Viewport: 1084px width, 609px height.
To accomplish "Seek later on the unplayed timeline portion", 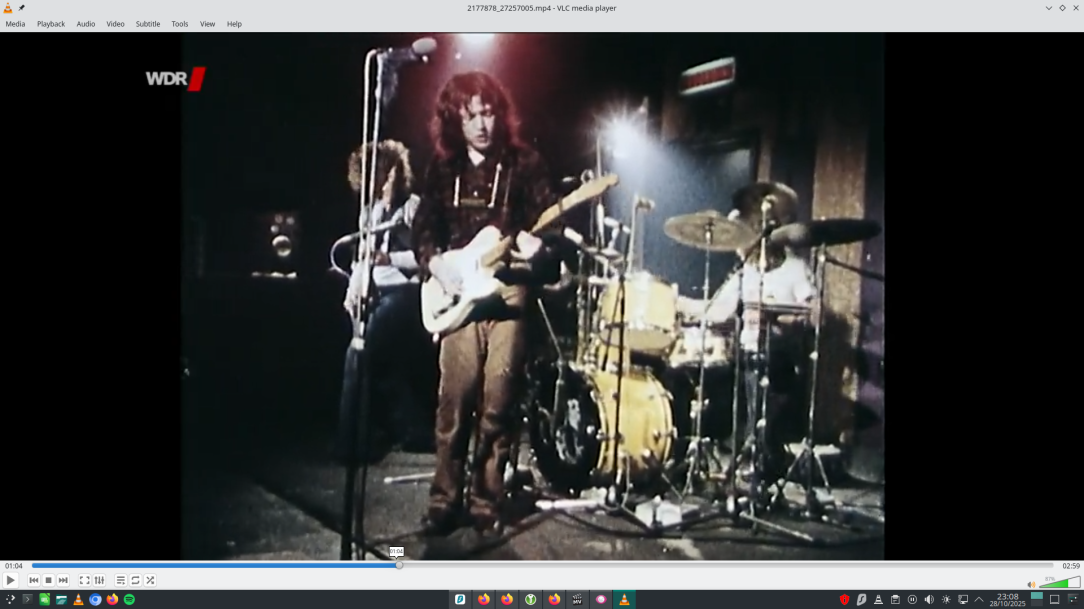I will point(728,565).
